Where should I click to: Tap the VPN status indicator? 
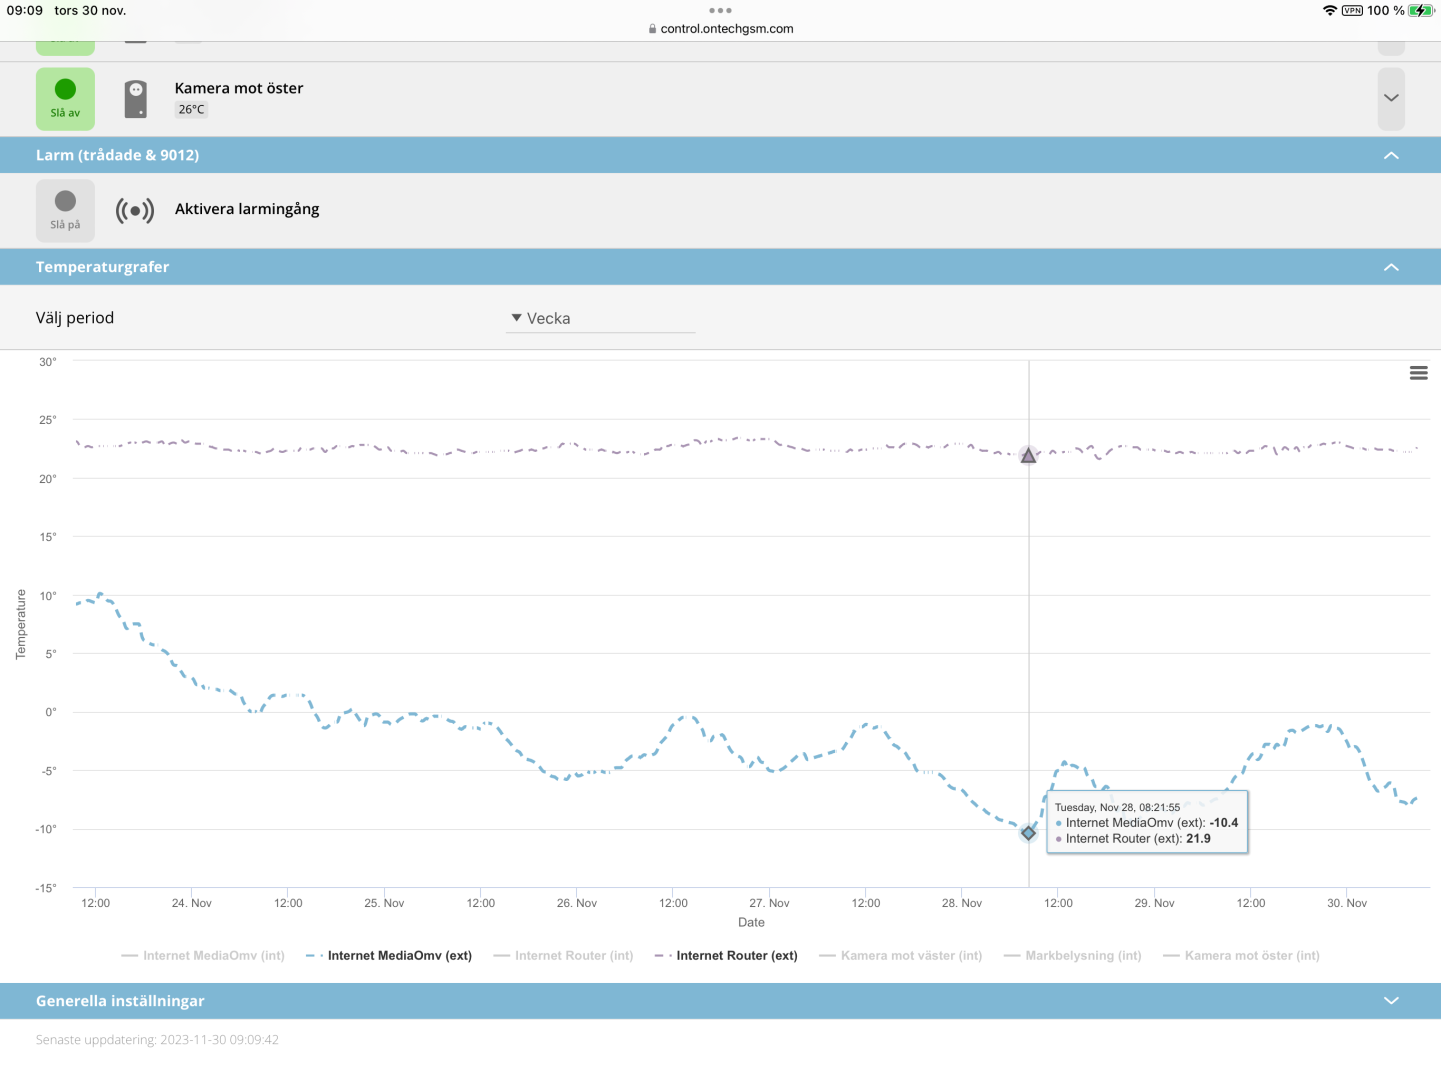[x=1352, y=11]
